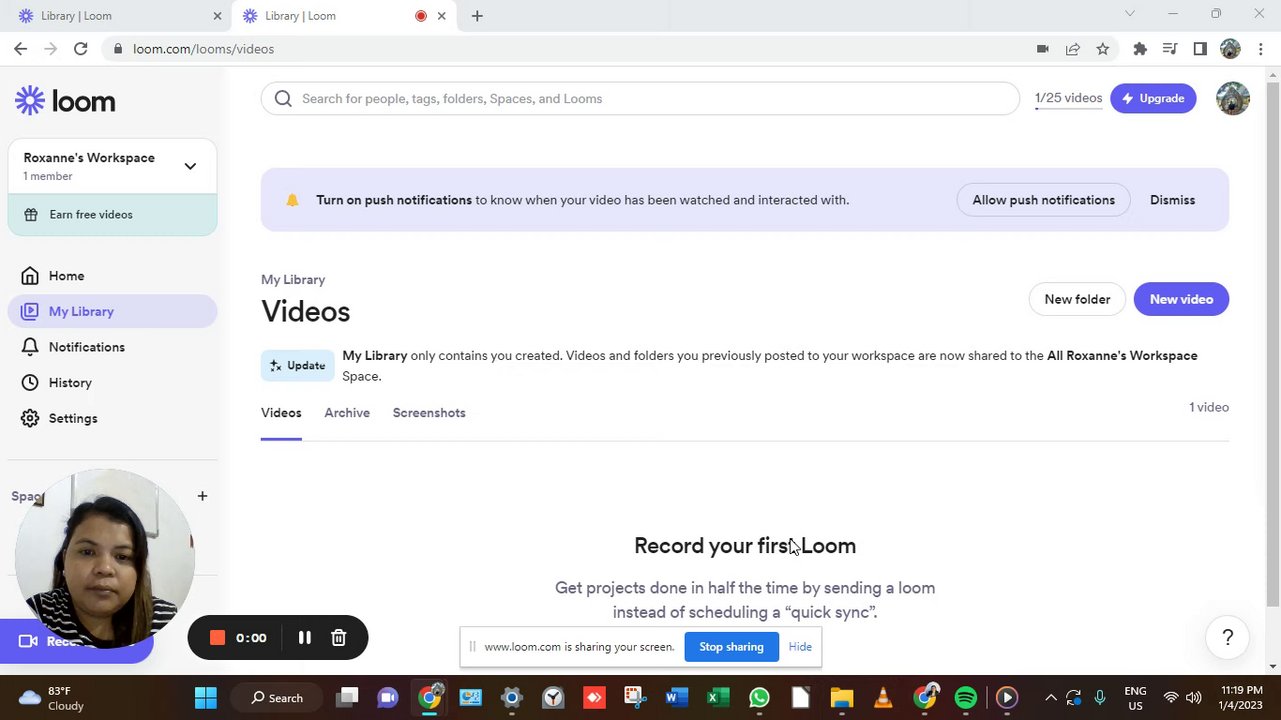
Task: Open WhatsApp from the taskbar
Action: click(759, 698)
